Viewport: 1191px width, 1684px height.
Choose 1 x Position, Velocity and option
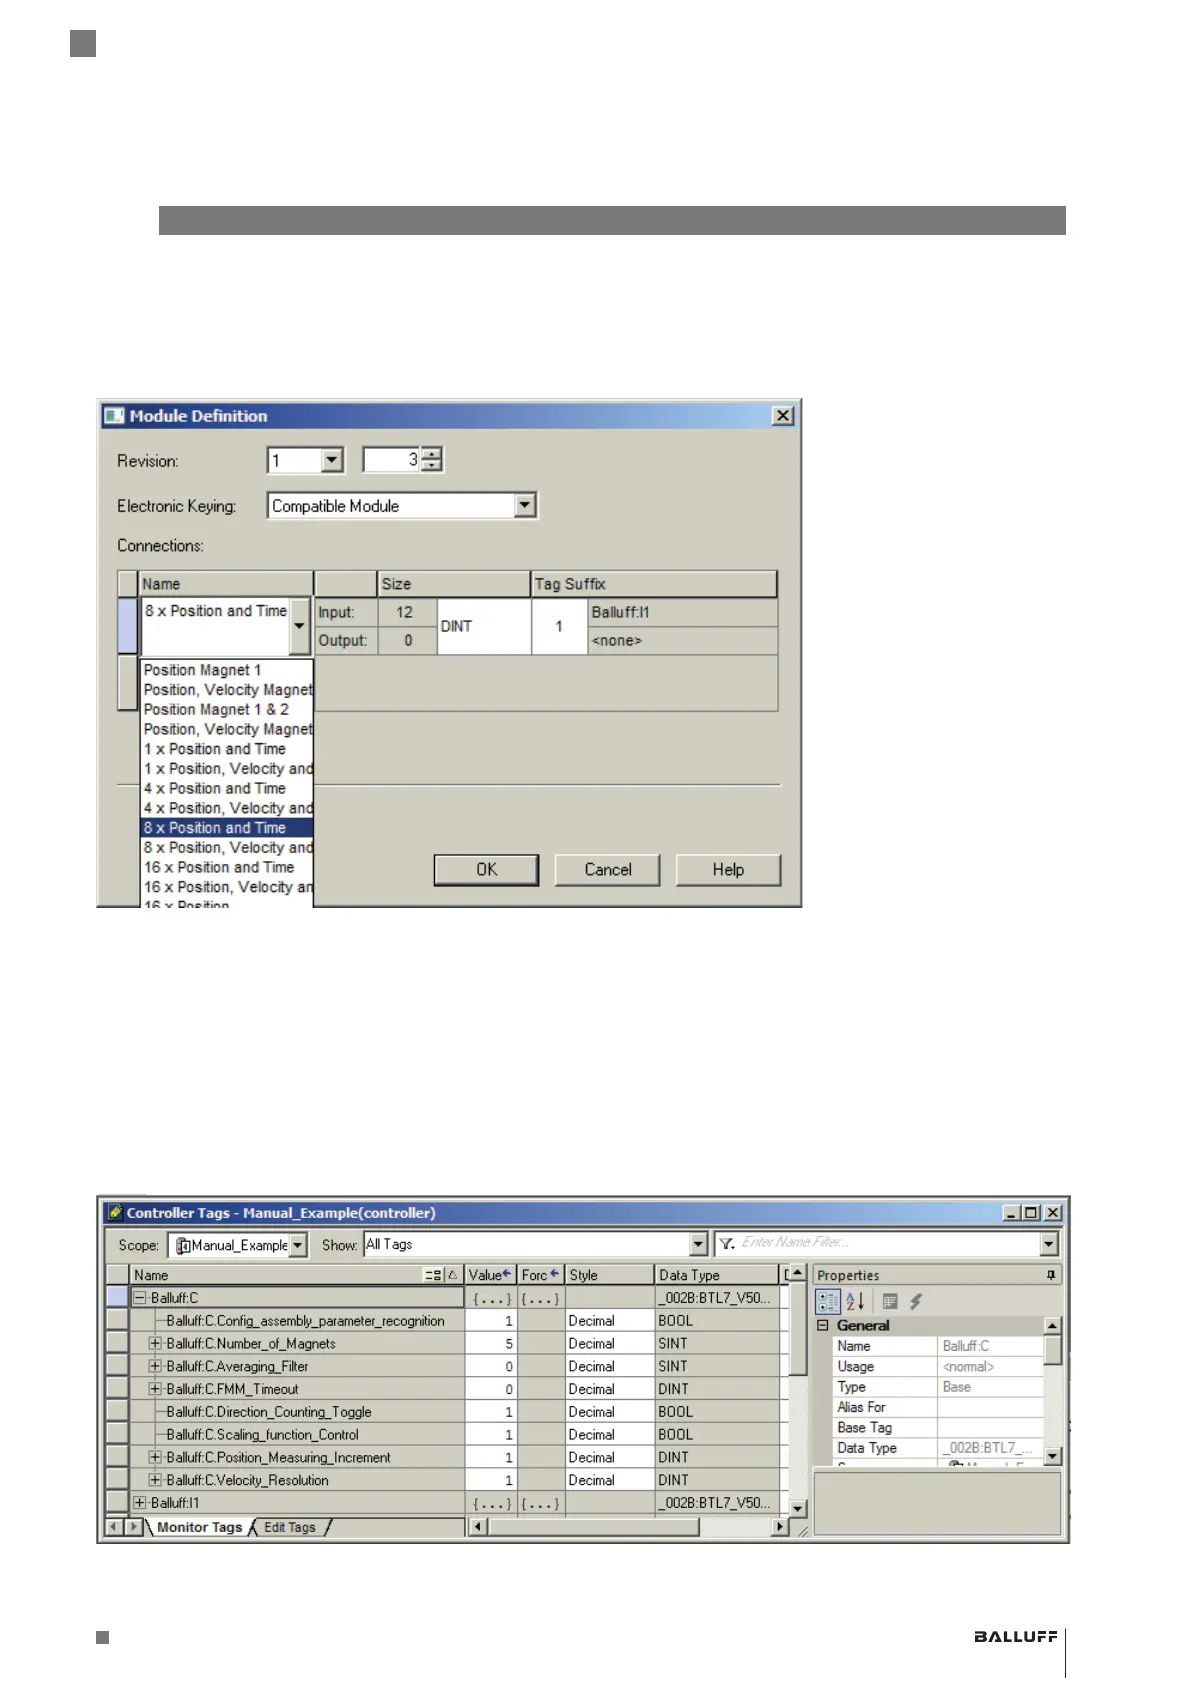[227, 769]
